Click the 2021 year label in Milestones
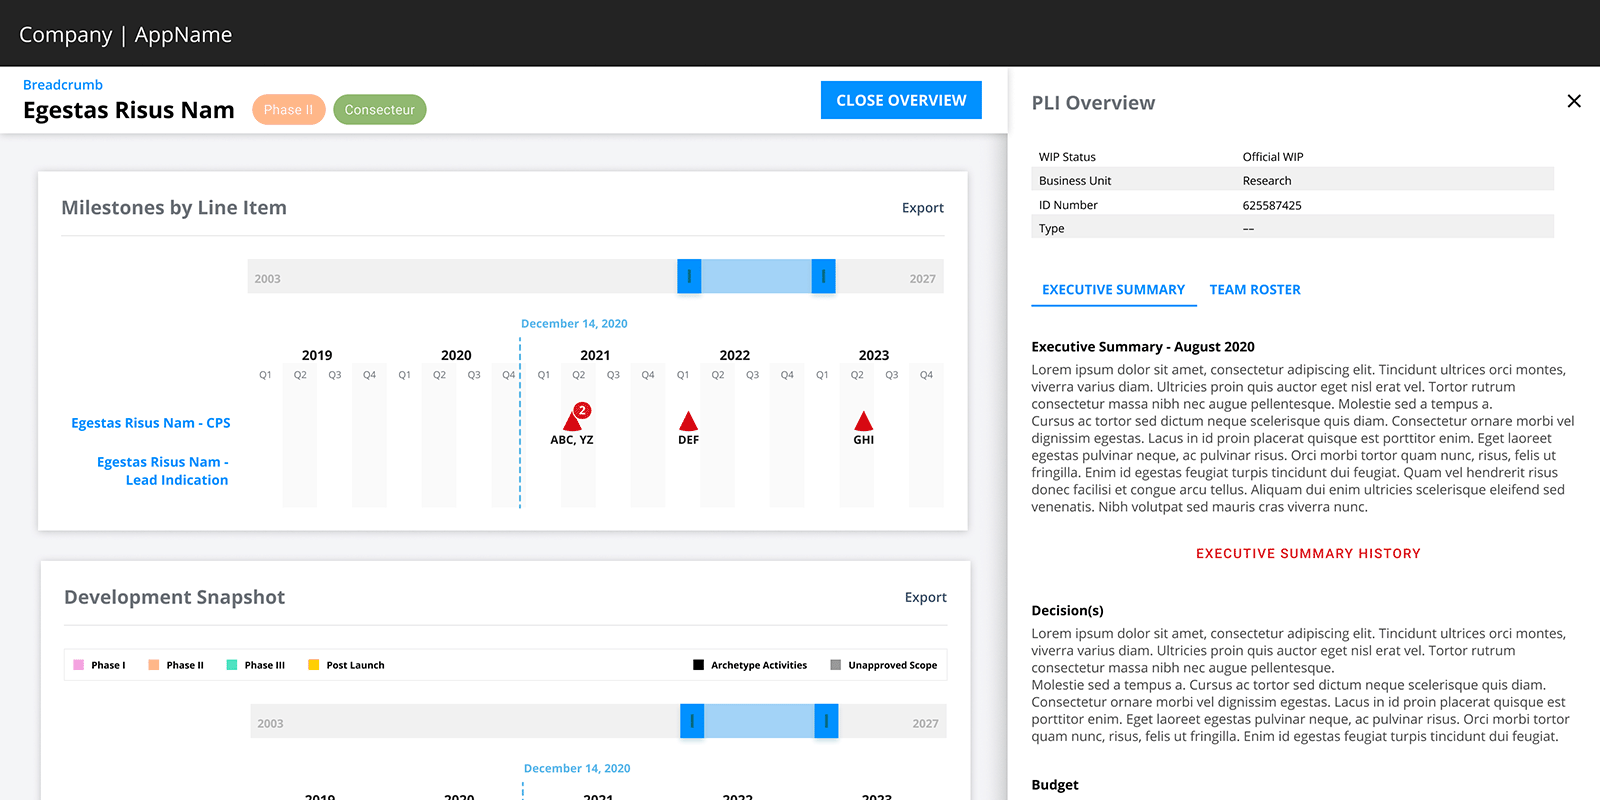This screenshot has width=1600, height=800. [x=595, y=355]
